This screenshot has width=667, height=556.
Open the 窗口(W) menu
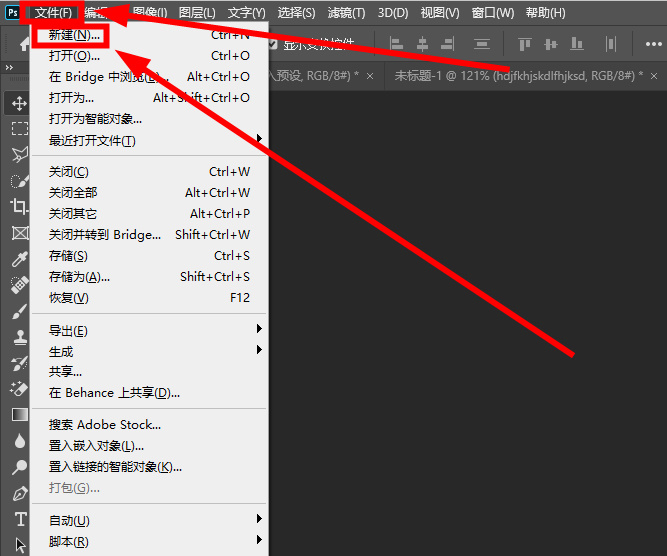tap(493, 13)
